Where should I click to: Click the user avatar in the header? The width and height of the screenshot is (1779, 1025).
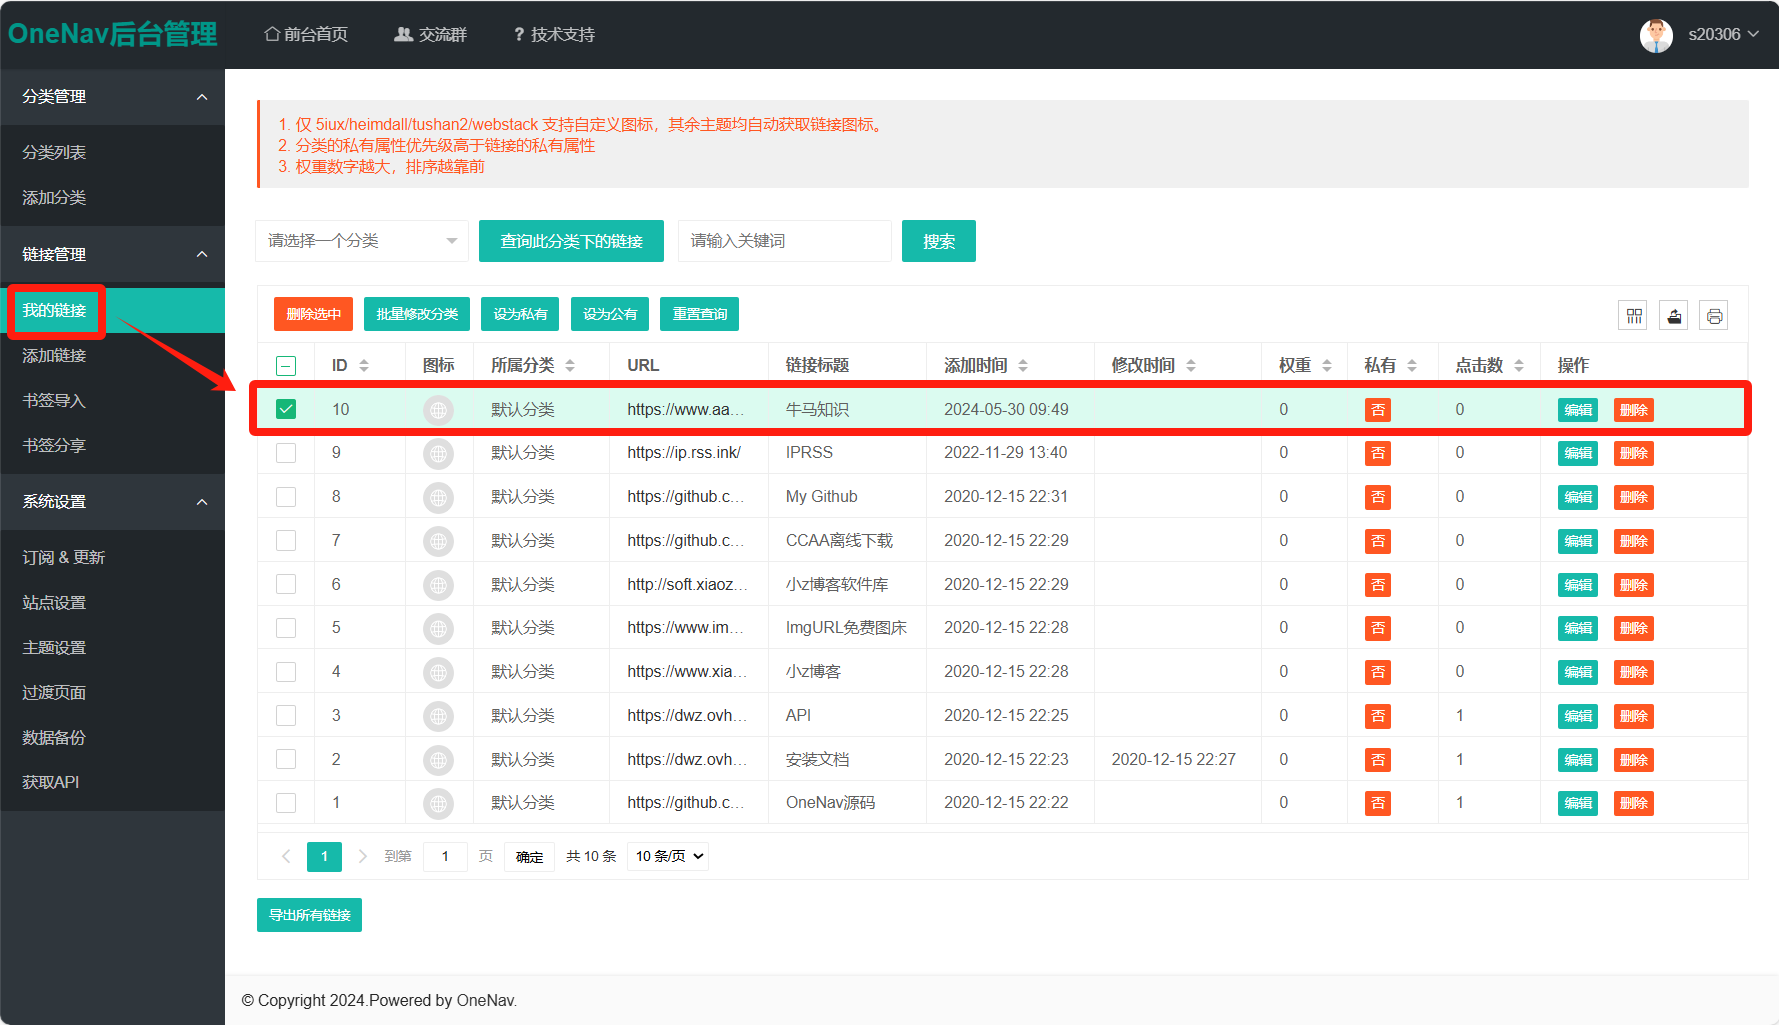click(x=1656, y=35)
